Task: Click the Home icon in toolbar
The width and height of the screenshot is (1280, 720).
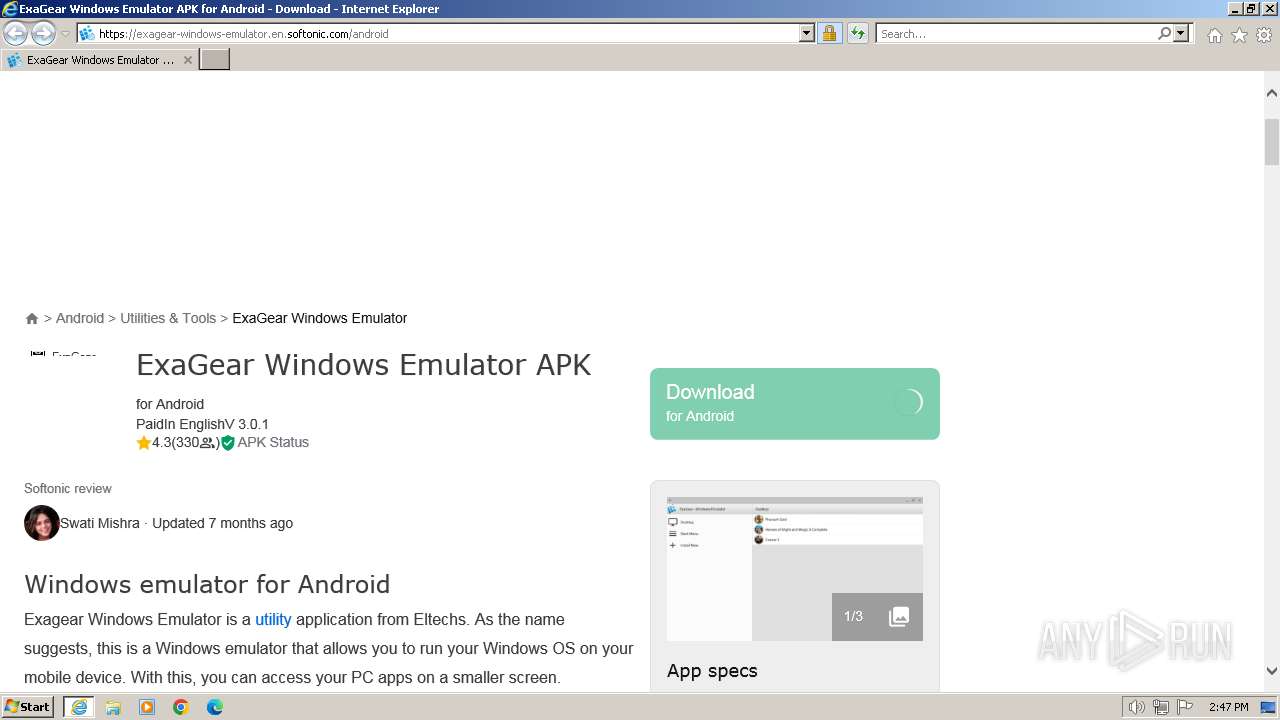Action: pyautogui.click(x=1214, y=35)
